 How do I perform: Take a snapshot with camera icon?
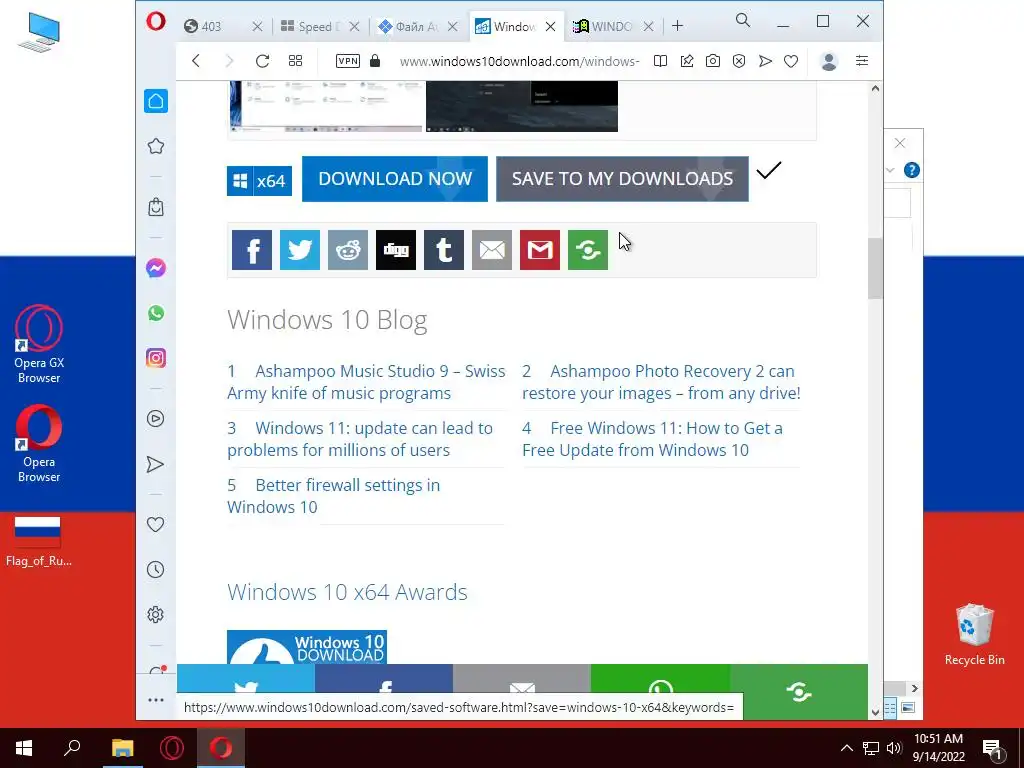coord(713,61)
